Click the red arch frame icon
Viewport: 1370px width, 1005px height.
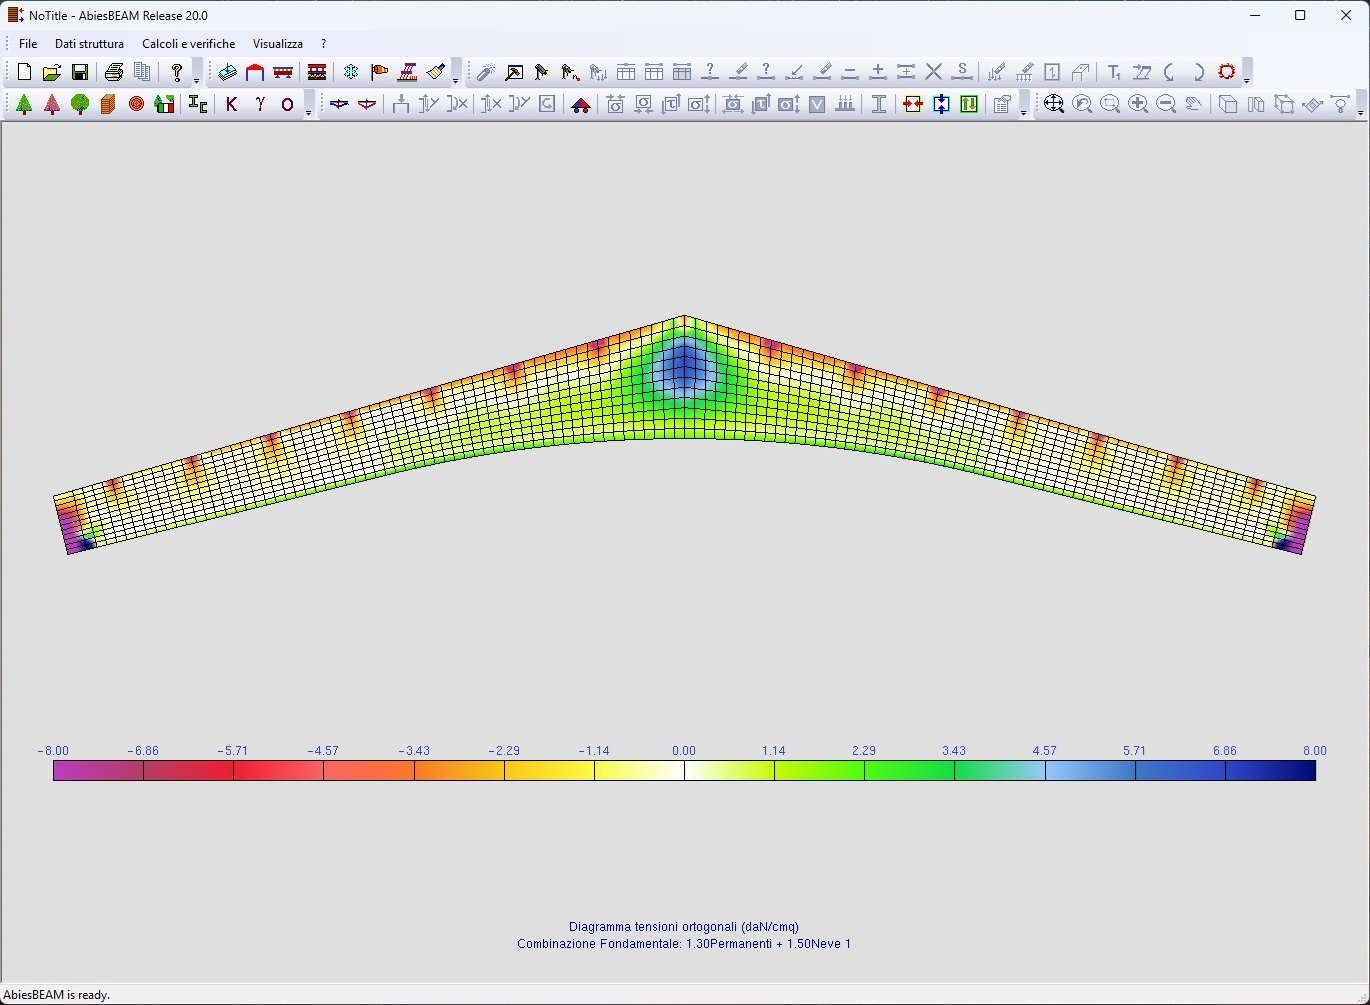255,72
